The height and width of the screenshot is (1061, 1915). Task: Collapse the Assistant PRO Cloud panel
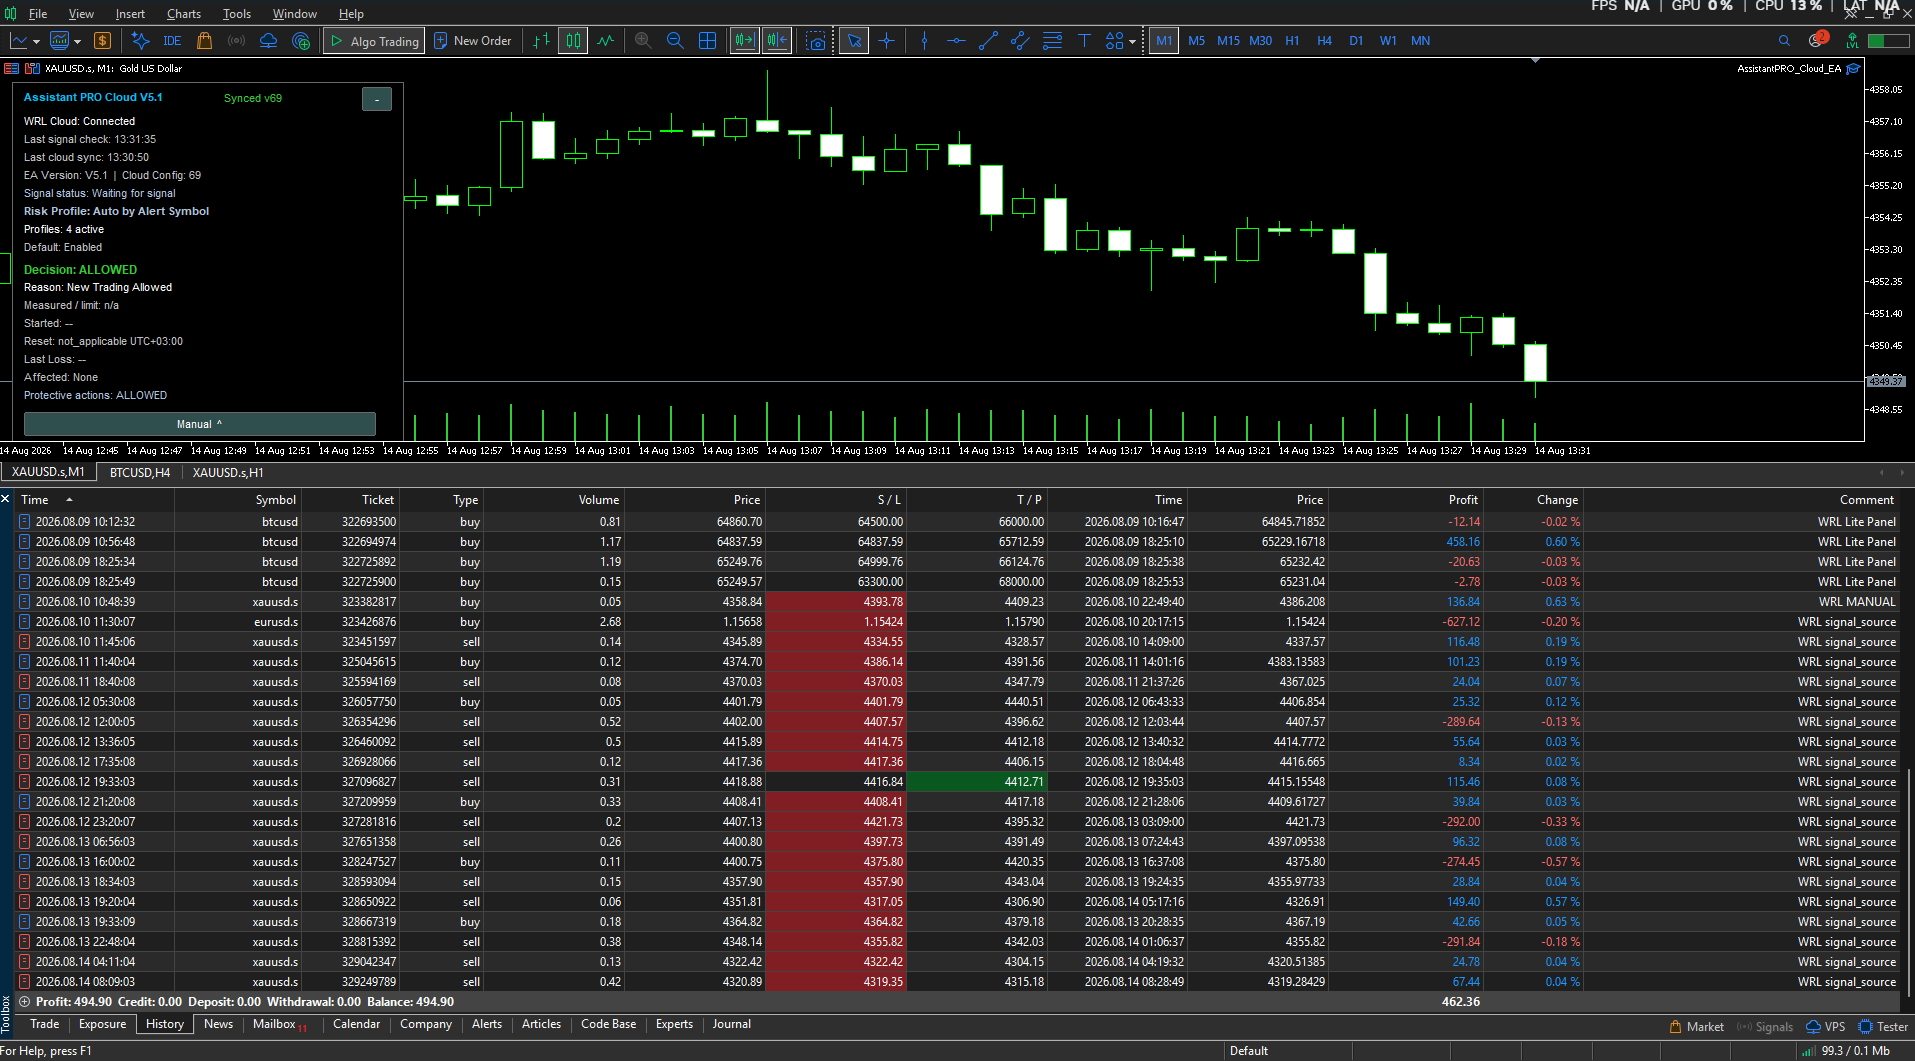(377, 99)
